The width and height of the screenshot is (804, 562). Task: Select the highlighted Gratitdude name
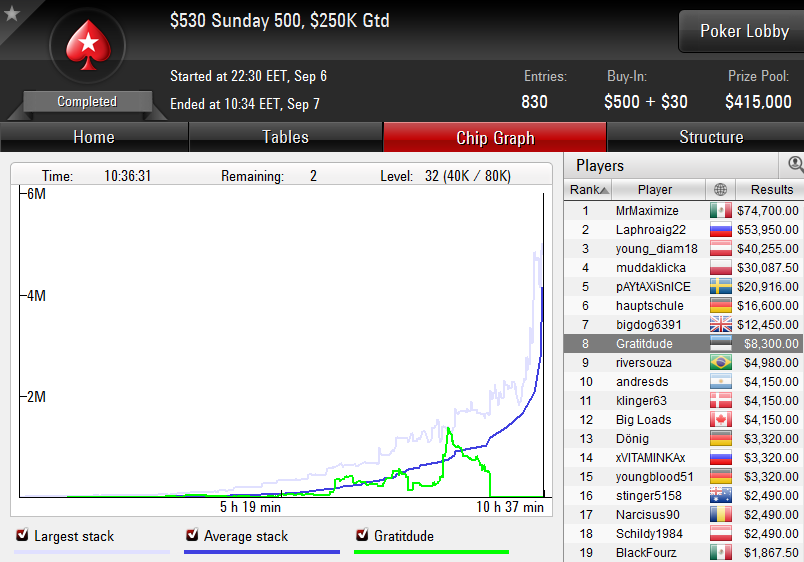pos(644,344)
